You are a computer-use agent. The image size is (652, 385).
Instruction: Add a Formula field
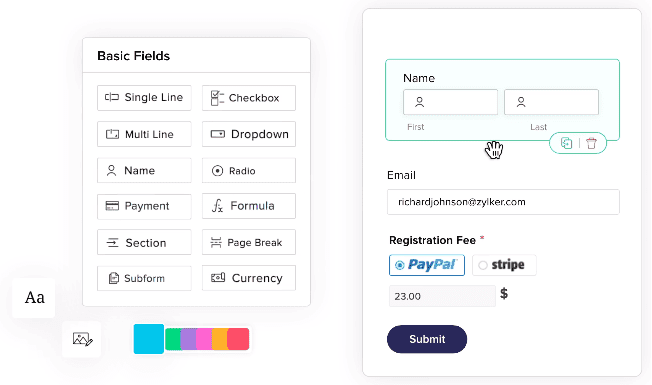[249, 206]
